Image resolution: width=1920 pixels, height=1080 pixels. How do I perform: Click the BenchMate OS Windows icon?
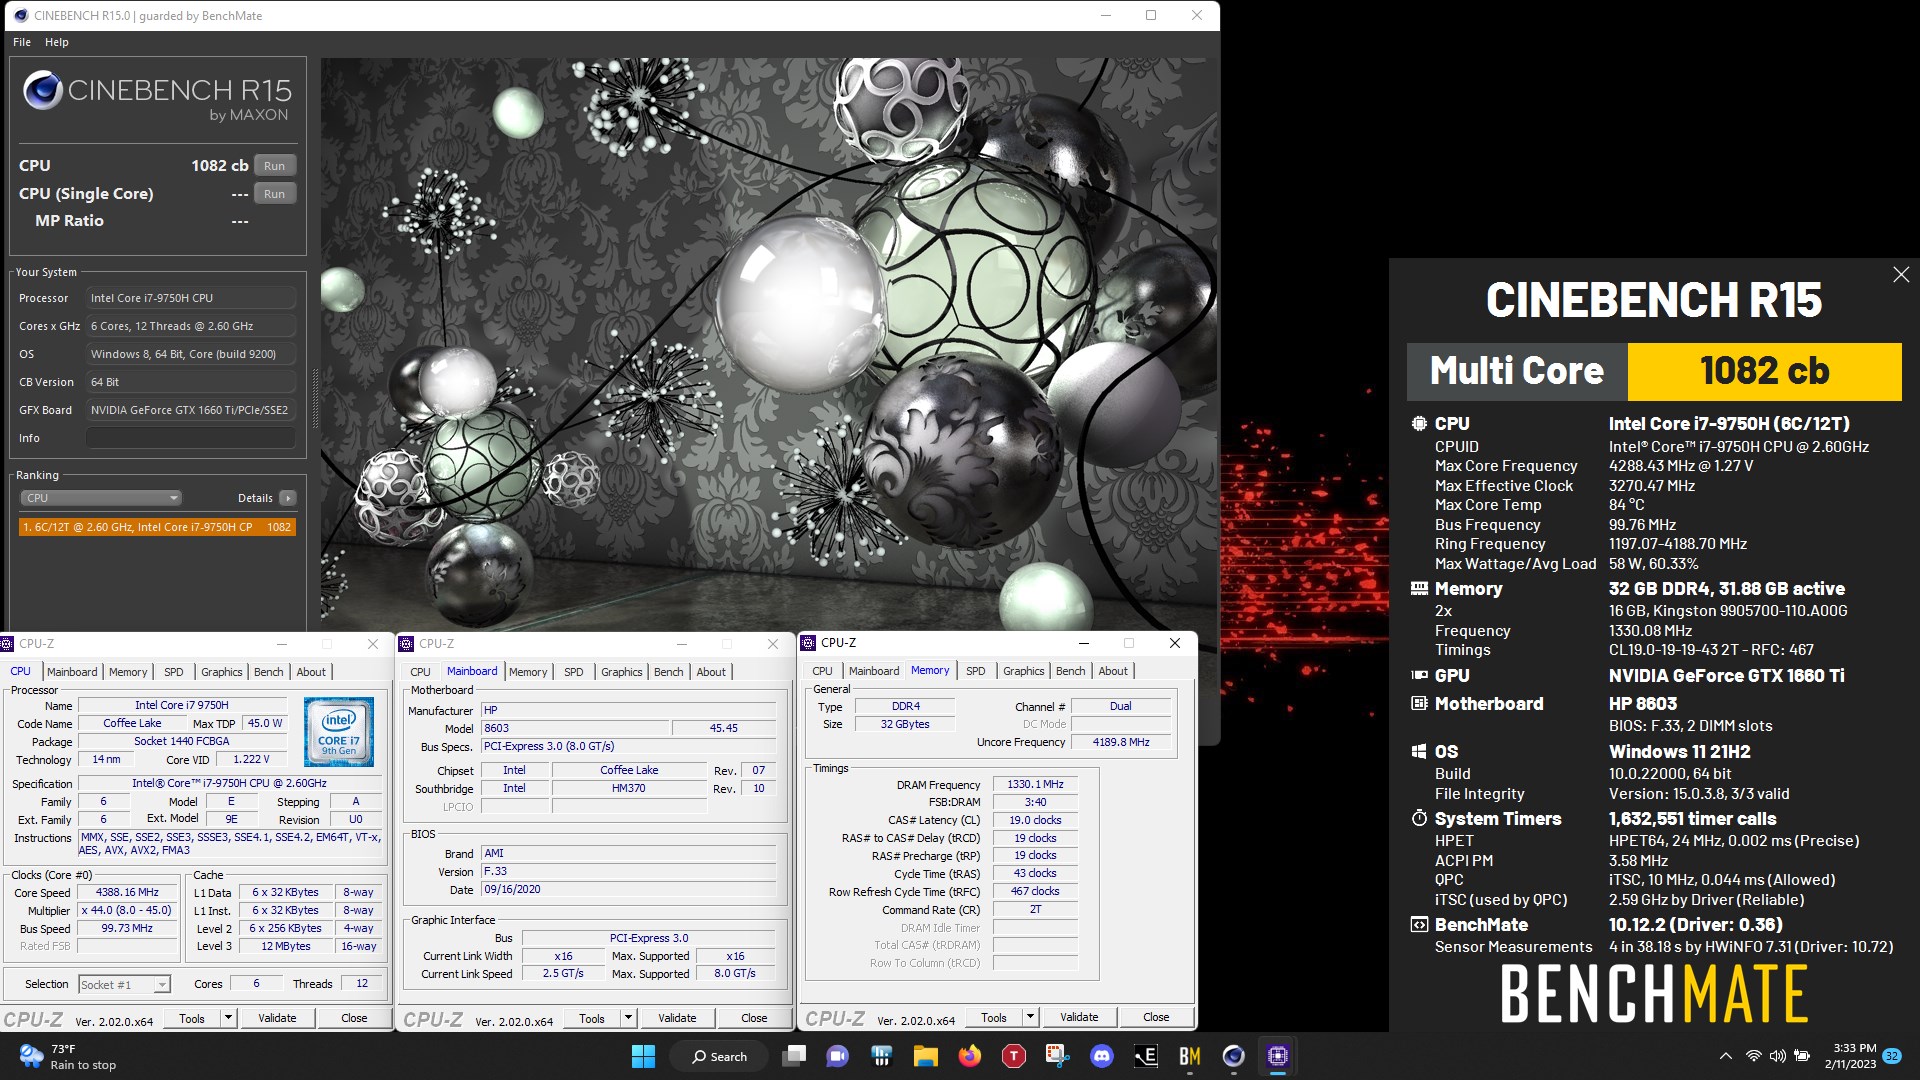pos(1419,752)
